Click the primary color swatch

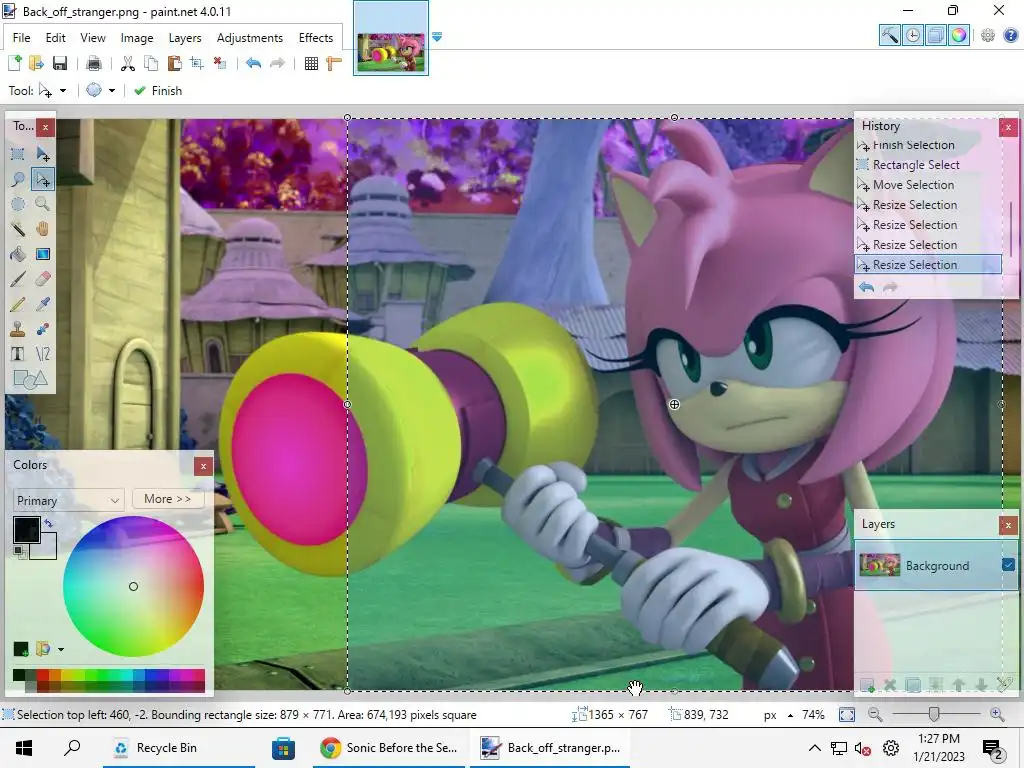point(26,530)
